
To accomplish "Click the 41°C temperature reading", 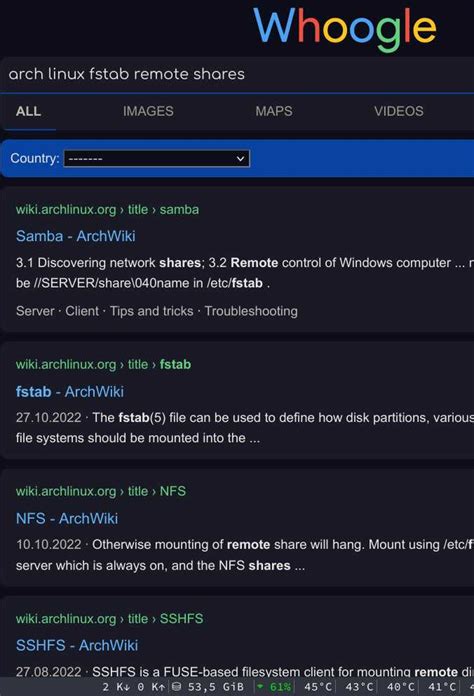I will [442, 687].
